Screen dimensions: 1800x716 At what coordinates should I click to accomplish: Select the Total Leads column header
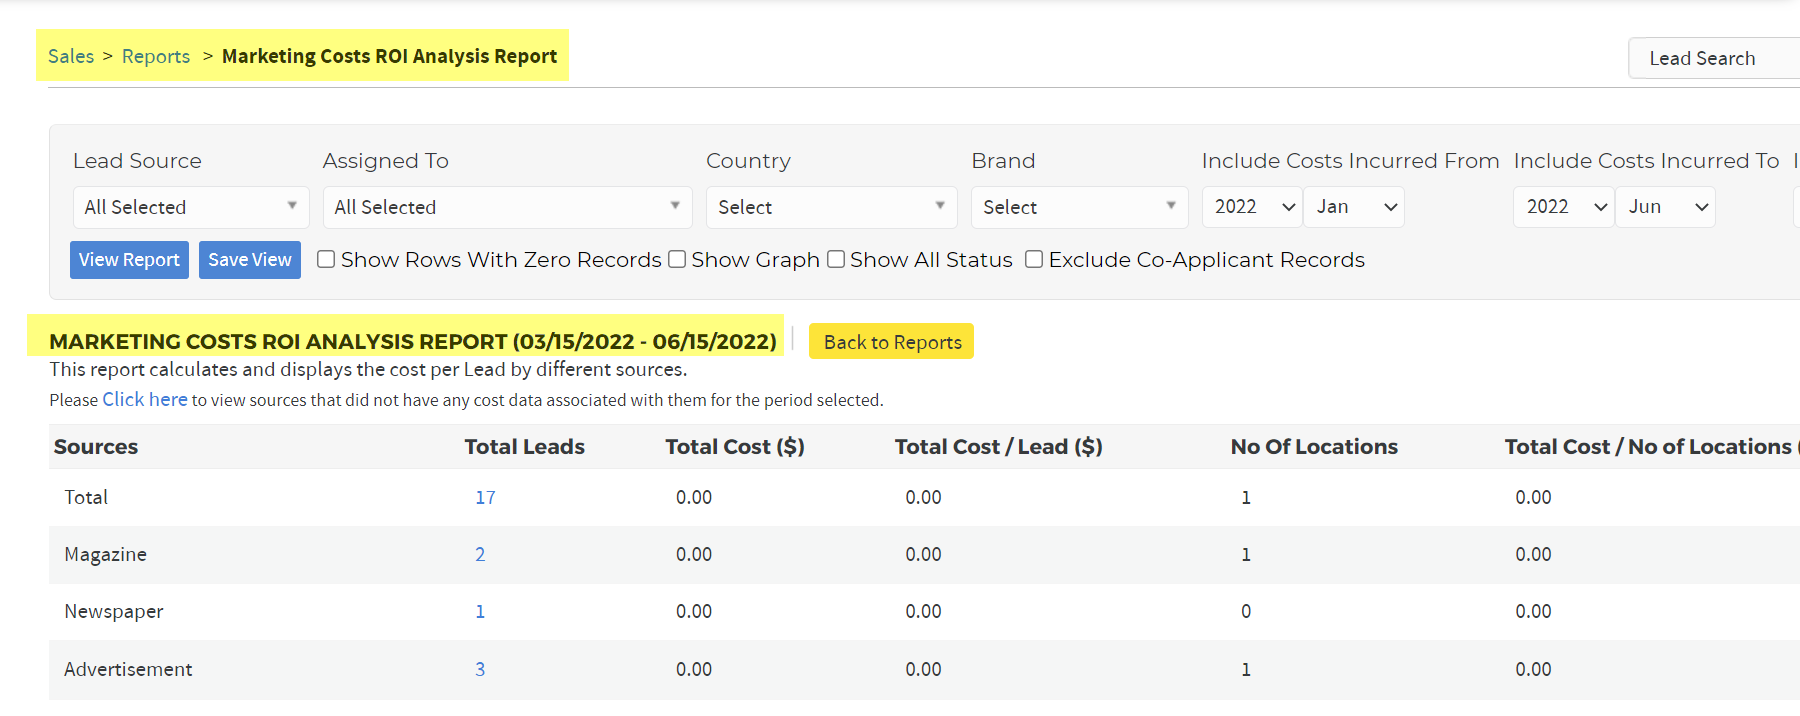[x=525, y=447]
